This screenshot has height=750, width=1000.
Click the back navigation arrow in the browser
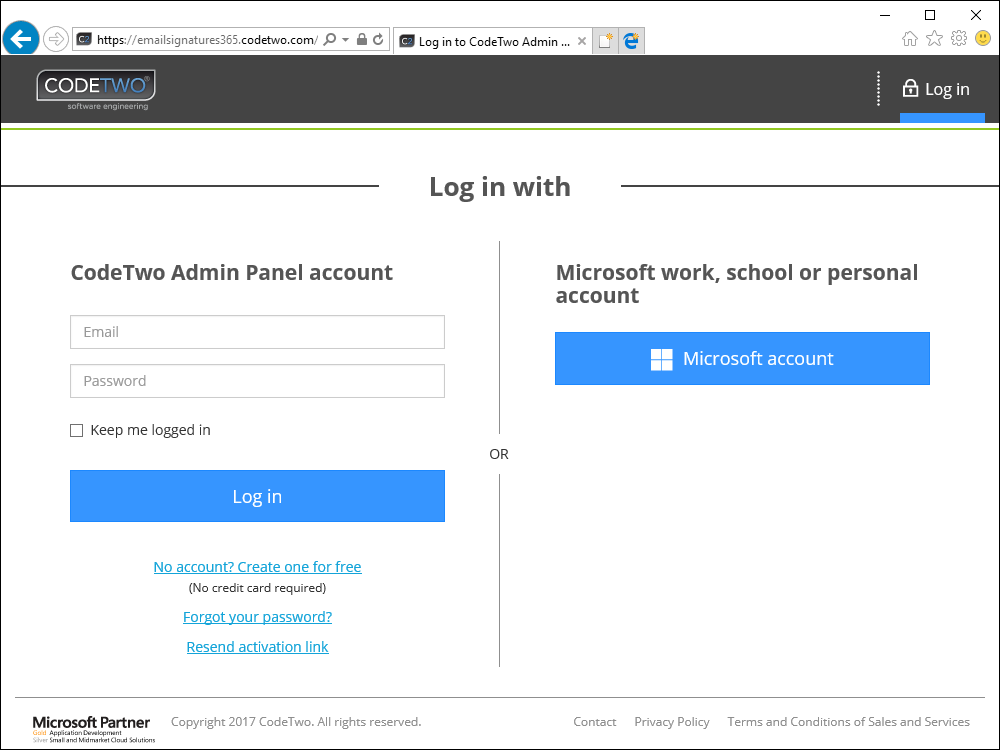(x=20, y=38)
